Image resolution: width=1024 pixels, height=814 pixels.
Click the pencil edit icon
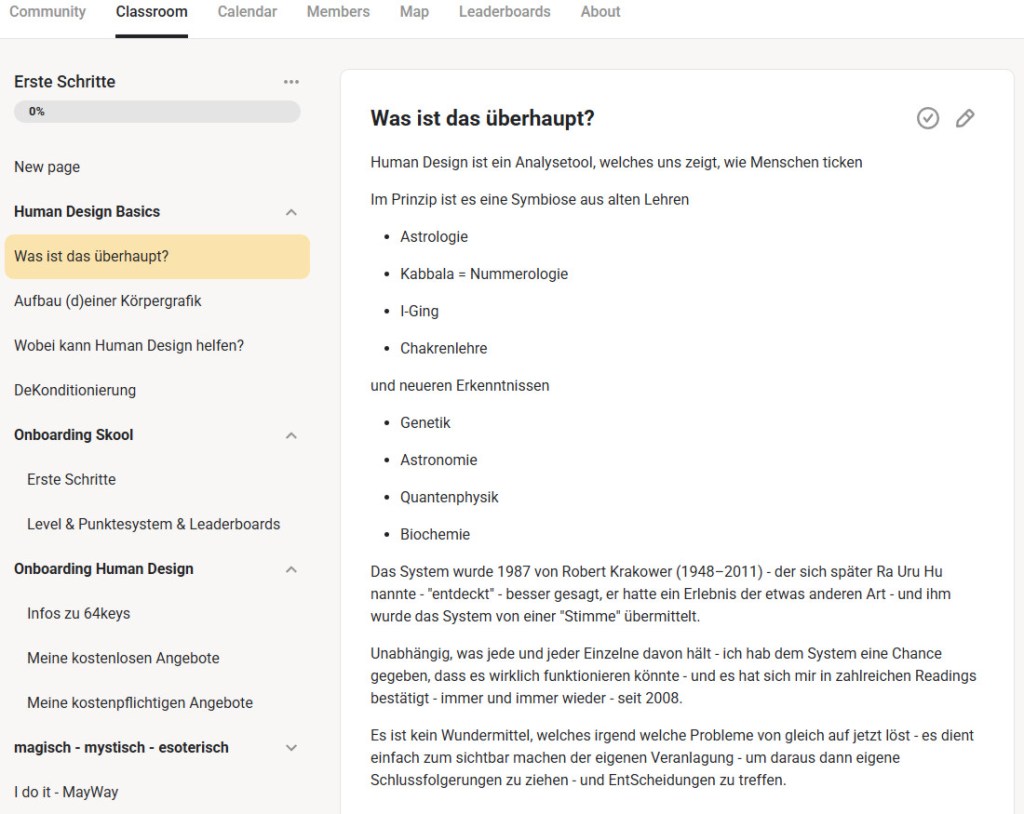pyautogui.click(x=965, y=119)
